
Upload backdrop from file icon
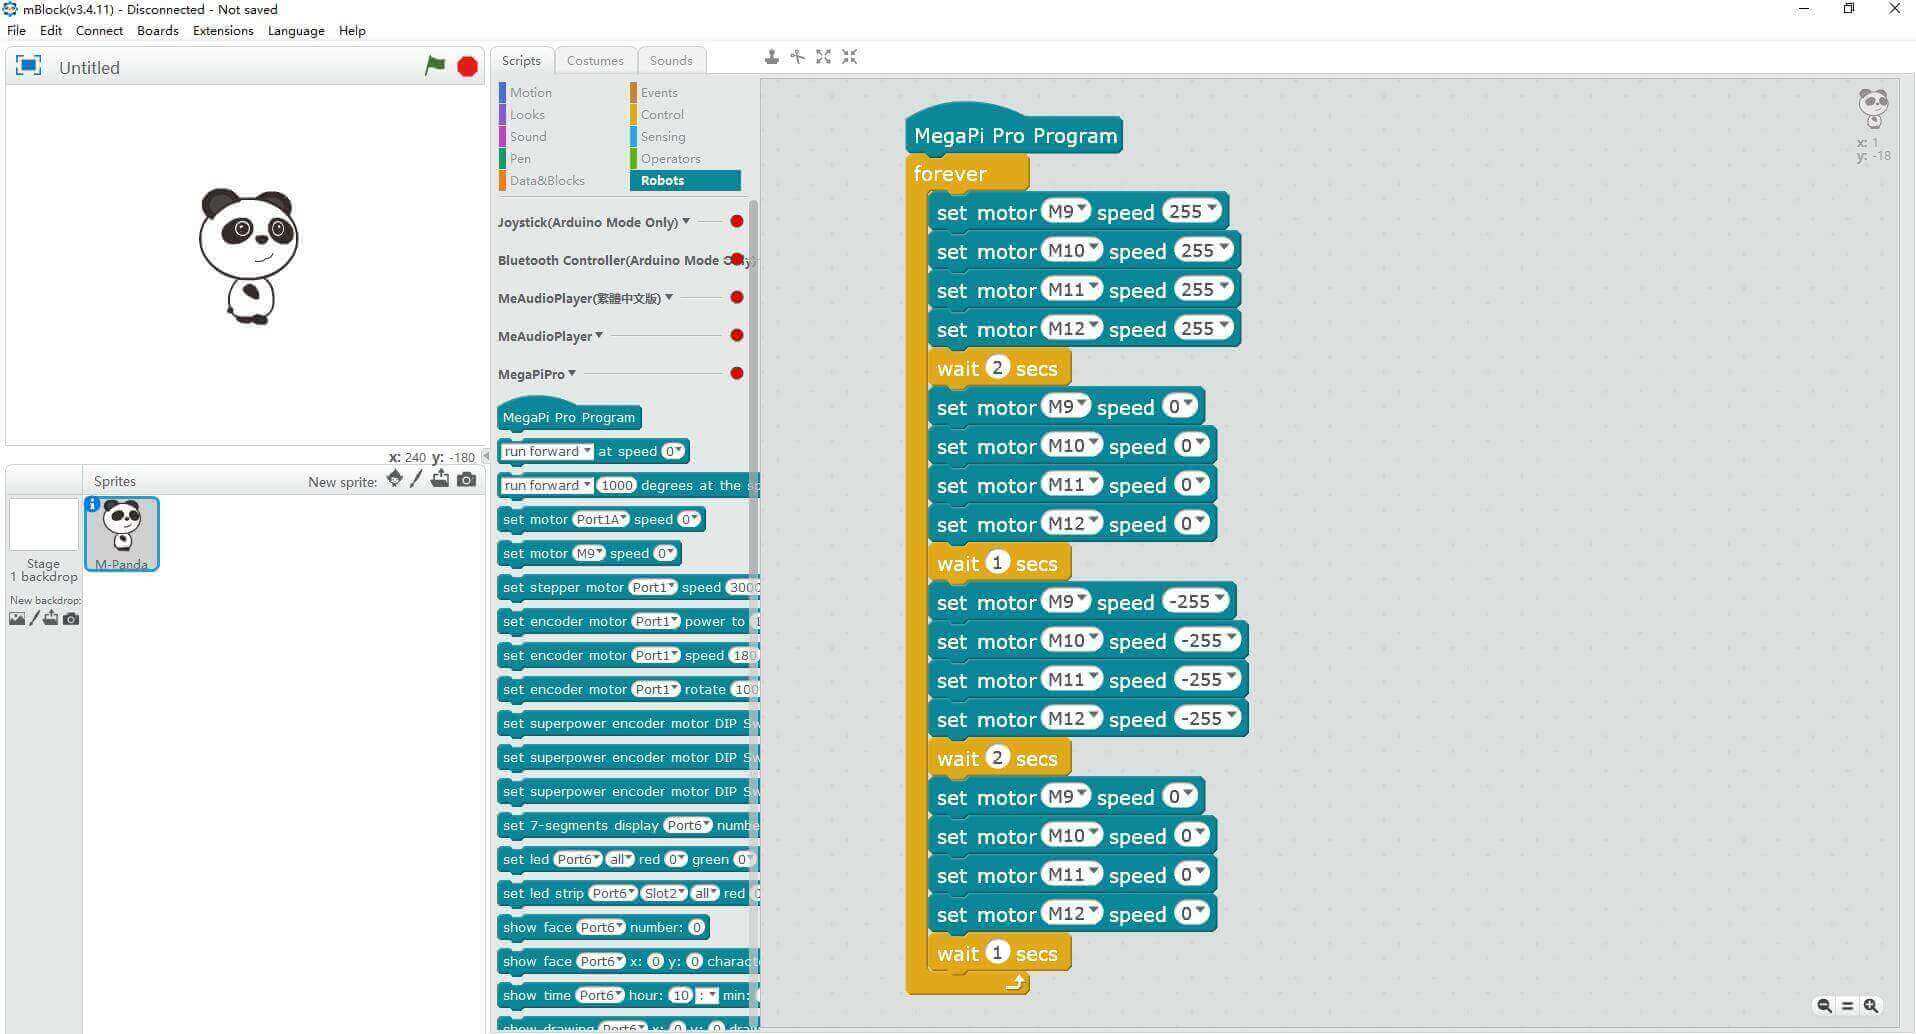(x=50, y=618)
